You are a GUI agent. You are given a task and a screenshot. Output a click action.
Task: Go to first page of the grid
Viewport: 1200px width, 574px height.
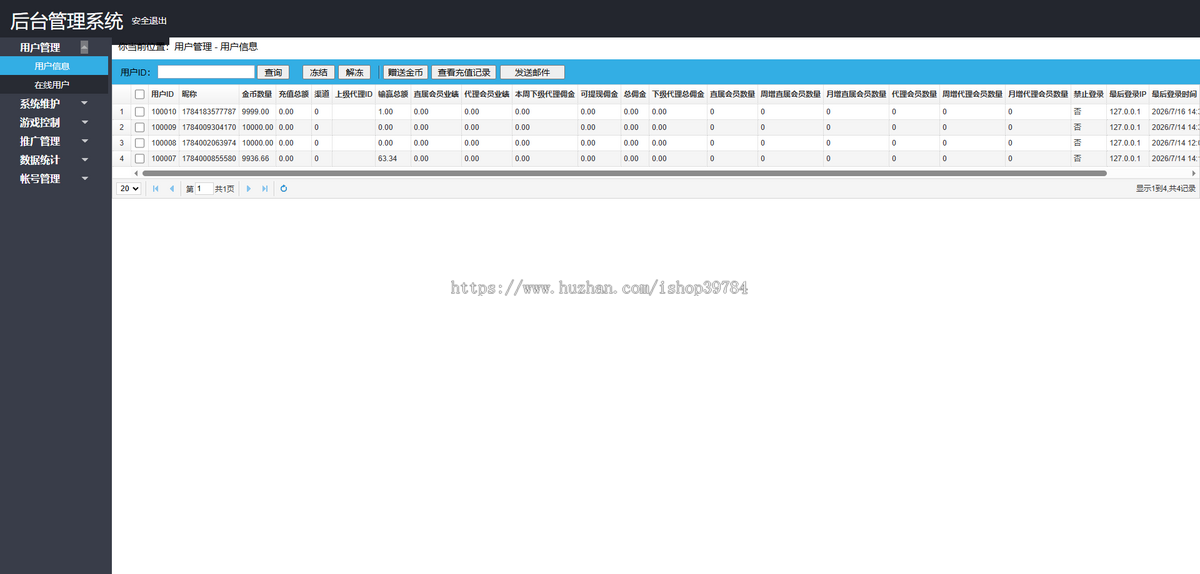pyautogui.click(x=155, y=188)
